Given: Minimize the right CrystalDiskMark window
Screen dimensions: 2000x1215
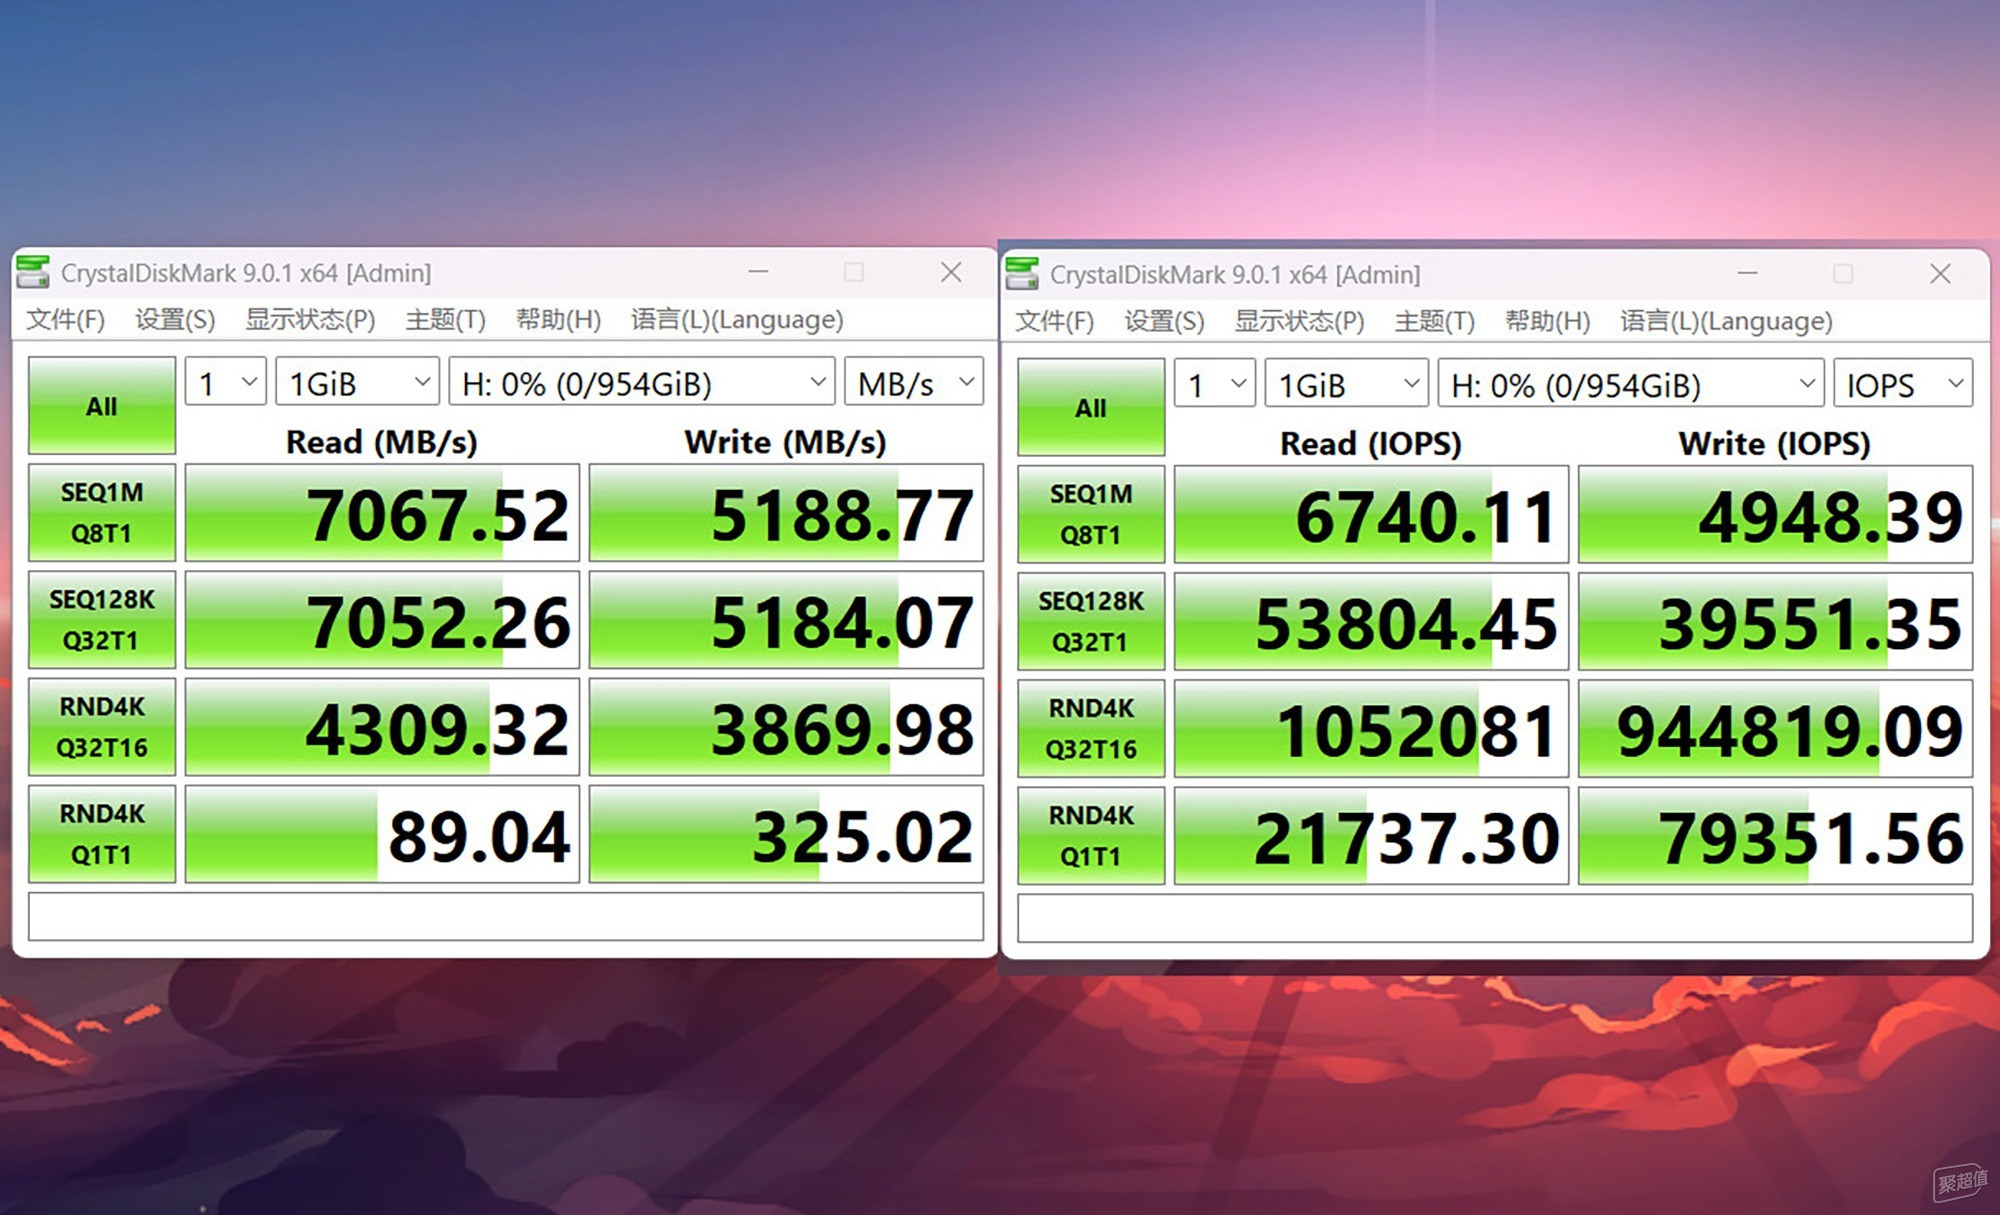Looking at the screenshot, I should coord(1748,273).
